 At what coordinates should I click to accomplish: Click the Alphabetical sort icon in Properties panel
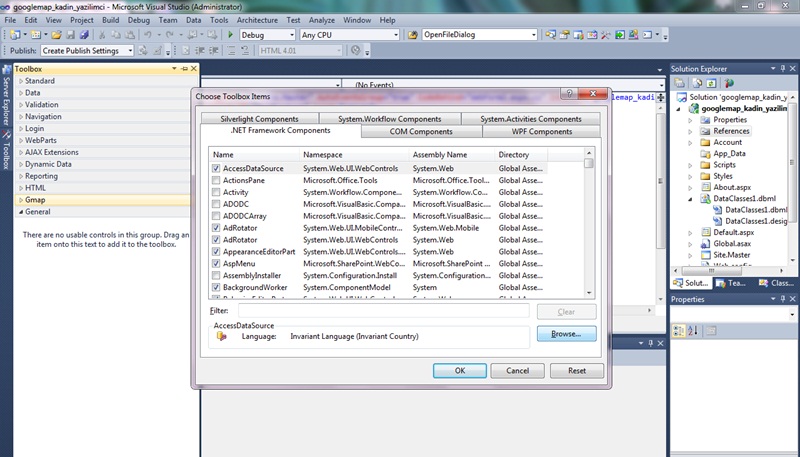pos(693,331)
